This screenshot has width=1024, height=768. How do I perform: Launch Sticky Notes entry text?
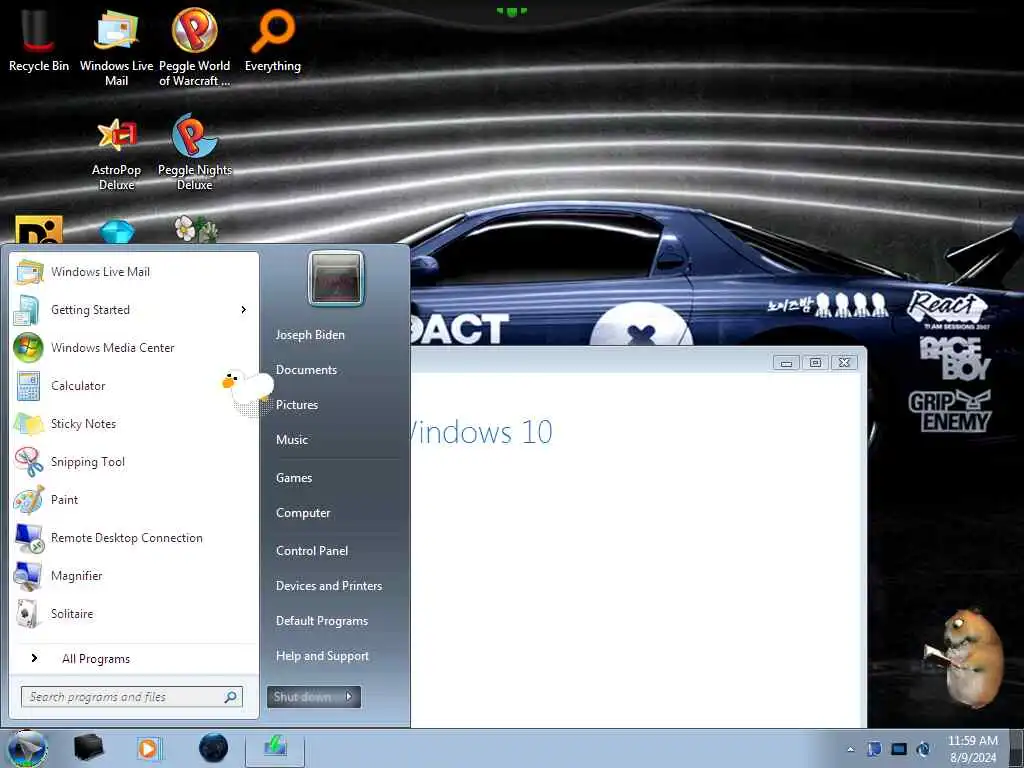click(x=84, y=424)
